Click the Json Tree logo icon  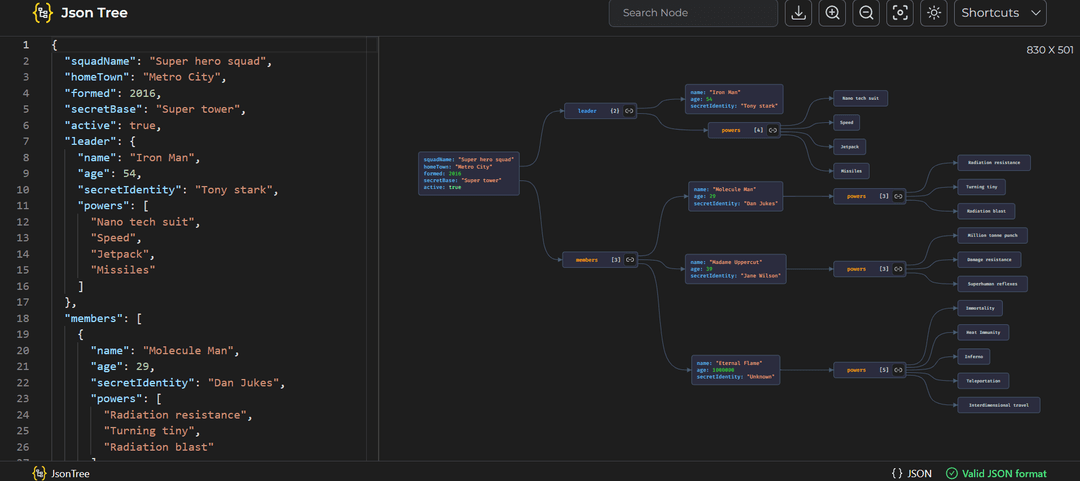pyautogui.click(x=43, y=12)
